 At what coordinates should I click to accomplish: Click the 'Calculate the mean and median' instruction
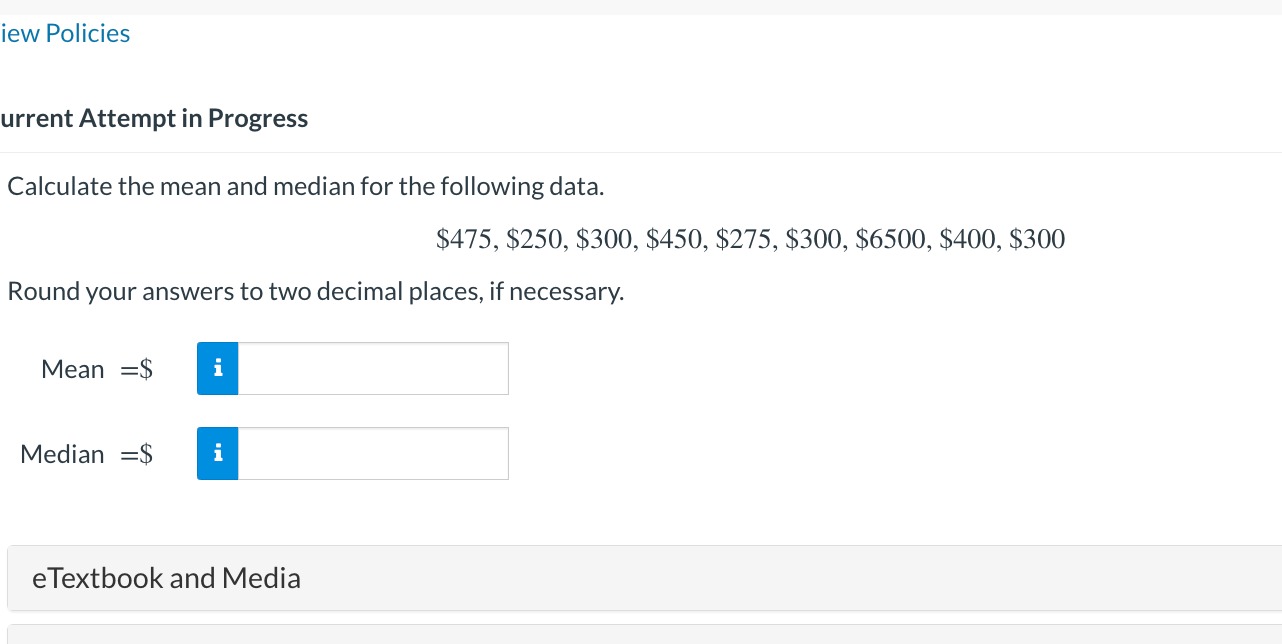[x=306, y=187]
